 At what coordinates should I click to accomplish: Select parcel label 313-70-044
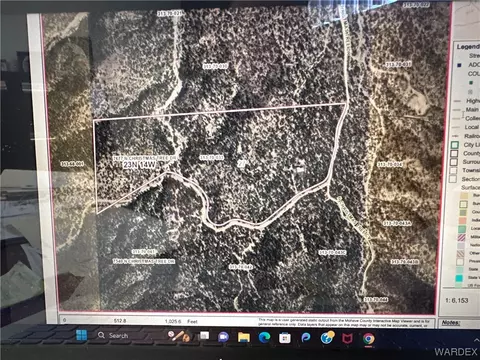pos(376,300)
